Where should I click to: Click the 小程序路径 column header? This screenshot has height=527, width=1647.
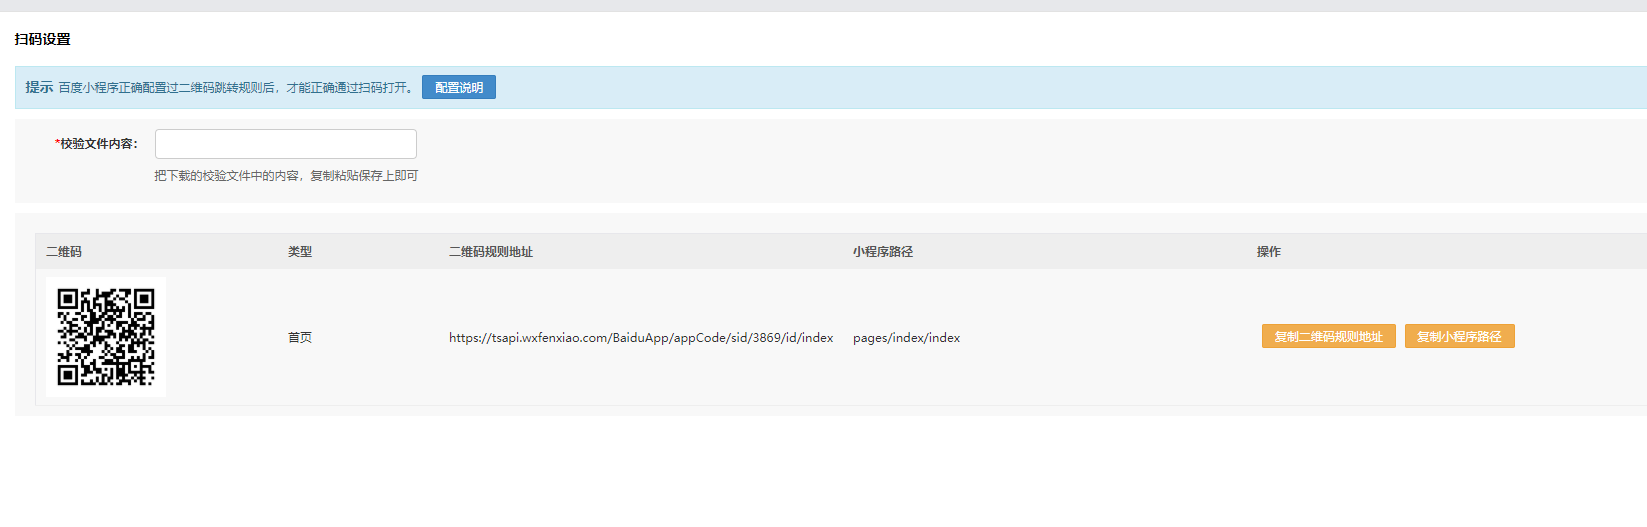click(883, 252)
